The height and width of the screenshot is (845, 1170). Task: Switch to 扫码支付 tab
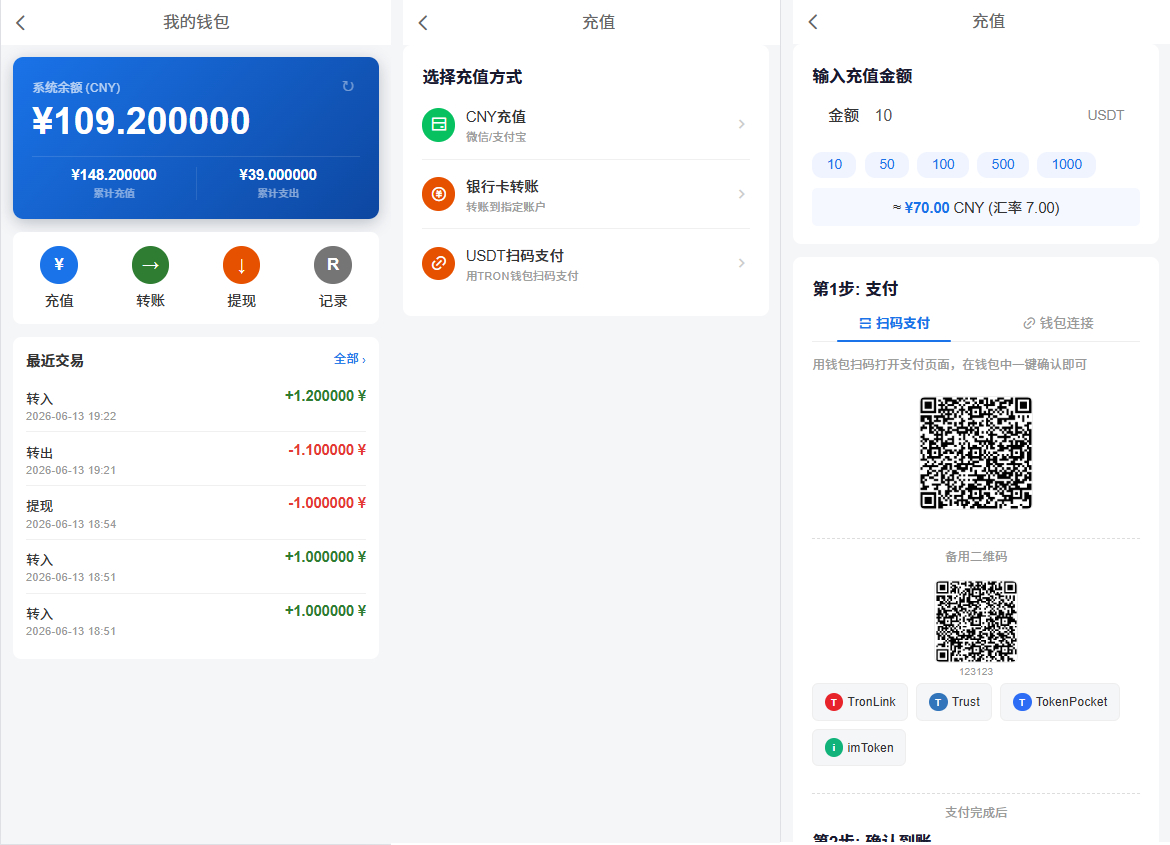(894, 323)
